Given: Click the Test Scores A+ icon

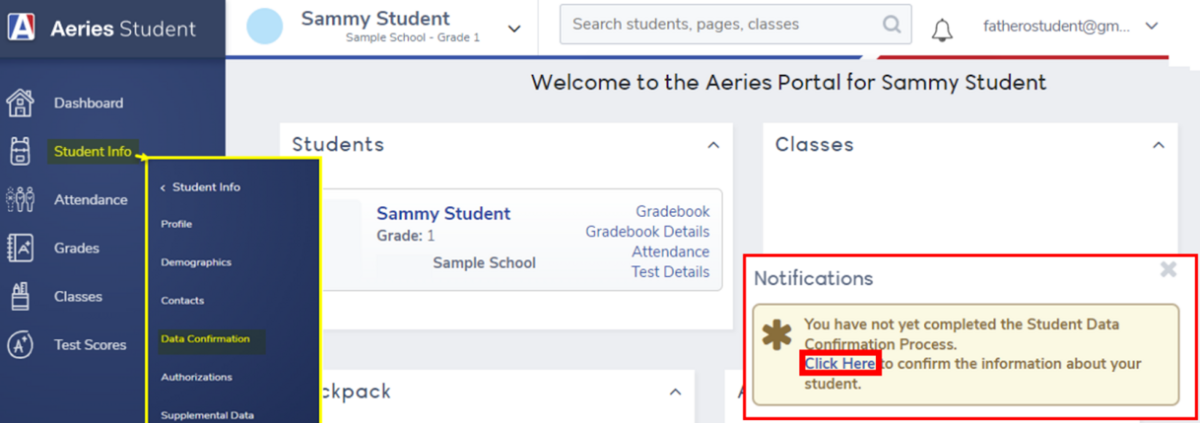Looking at the screenshot, I should click(x=20, y=345).
